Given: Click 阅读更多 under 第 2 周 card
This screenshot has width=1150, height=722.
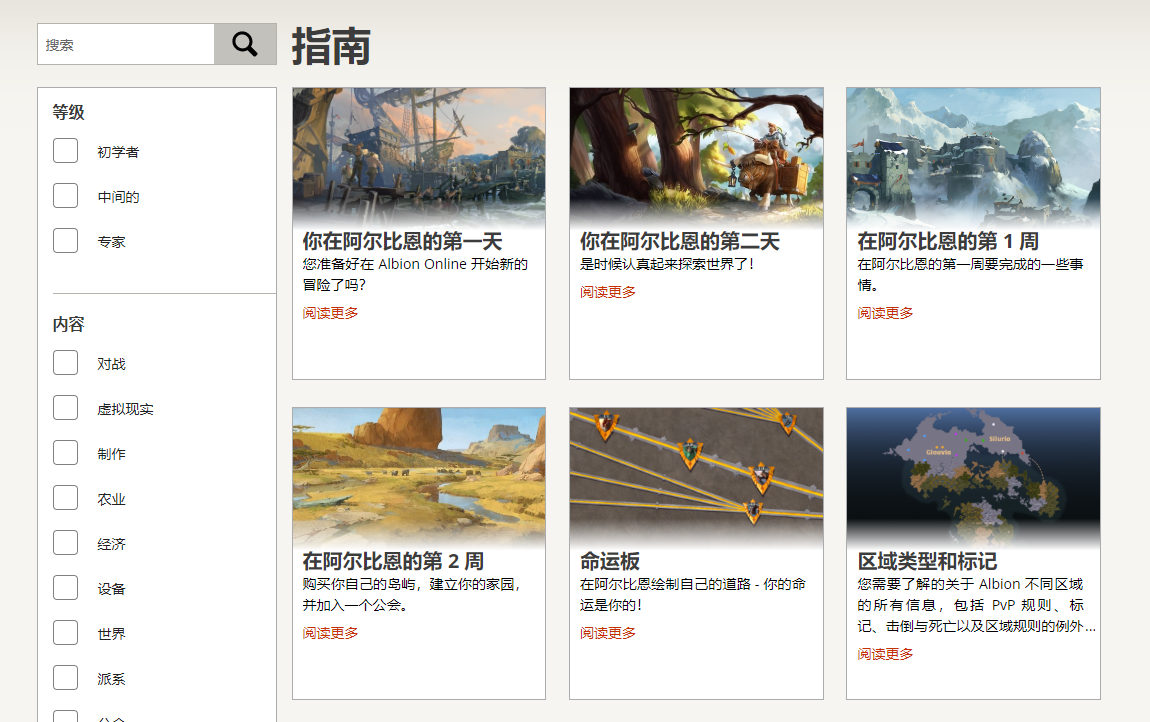Looking at the screenshot, I should tap(330, 633).
